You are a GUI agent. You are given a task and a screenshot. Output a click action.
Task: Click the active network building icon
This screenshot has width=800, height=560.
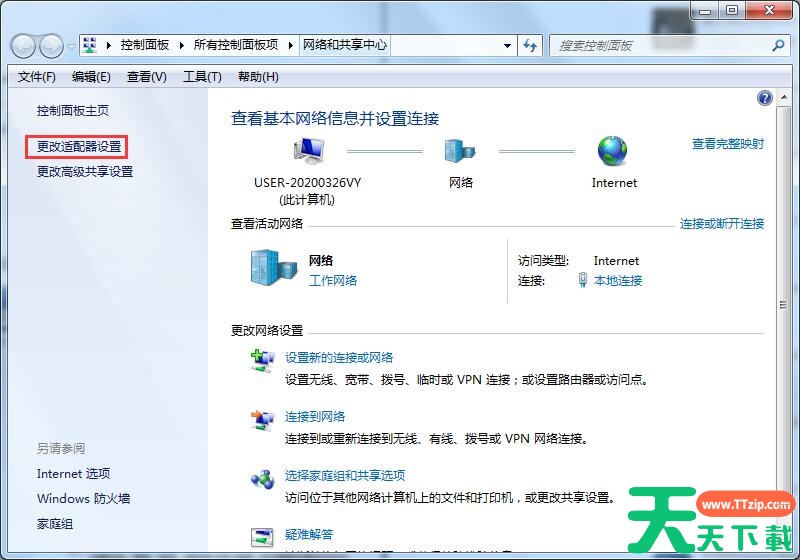point(273,267)
